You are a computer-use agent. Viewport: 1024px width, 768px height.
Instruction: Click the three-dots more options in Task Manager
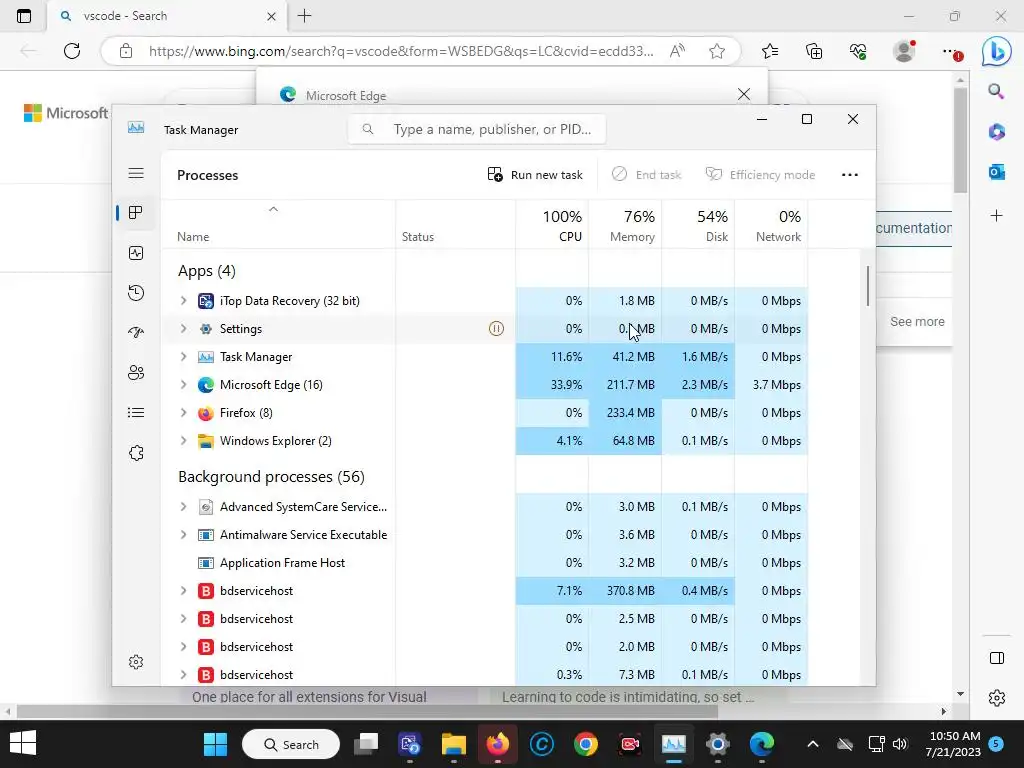tap(850, 175)
